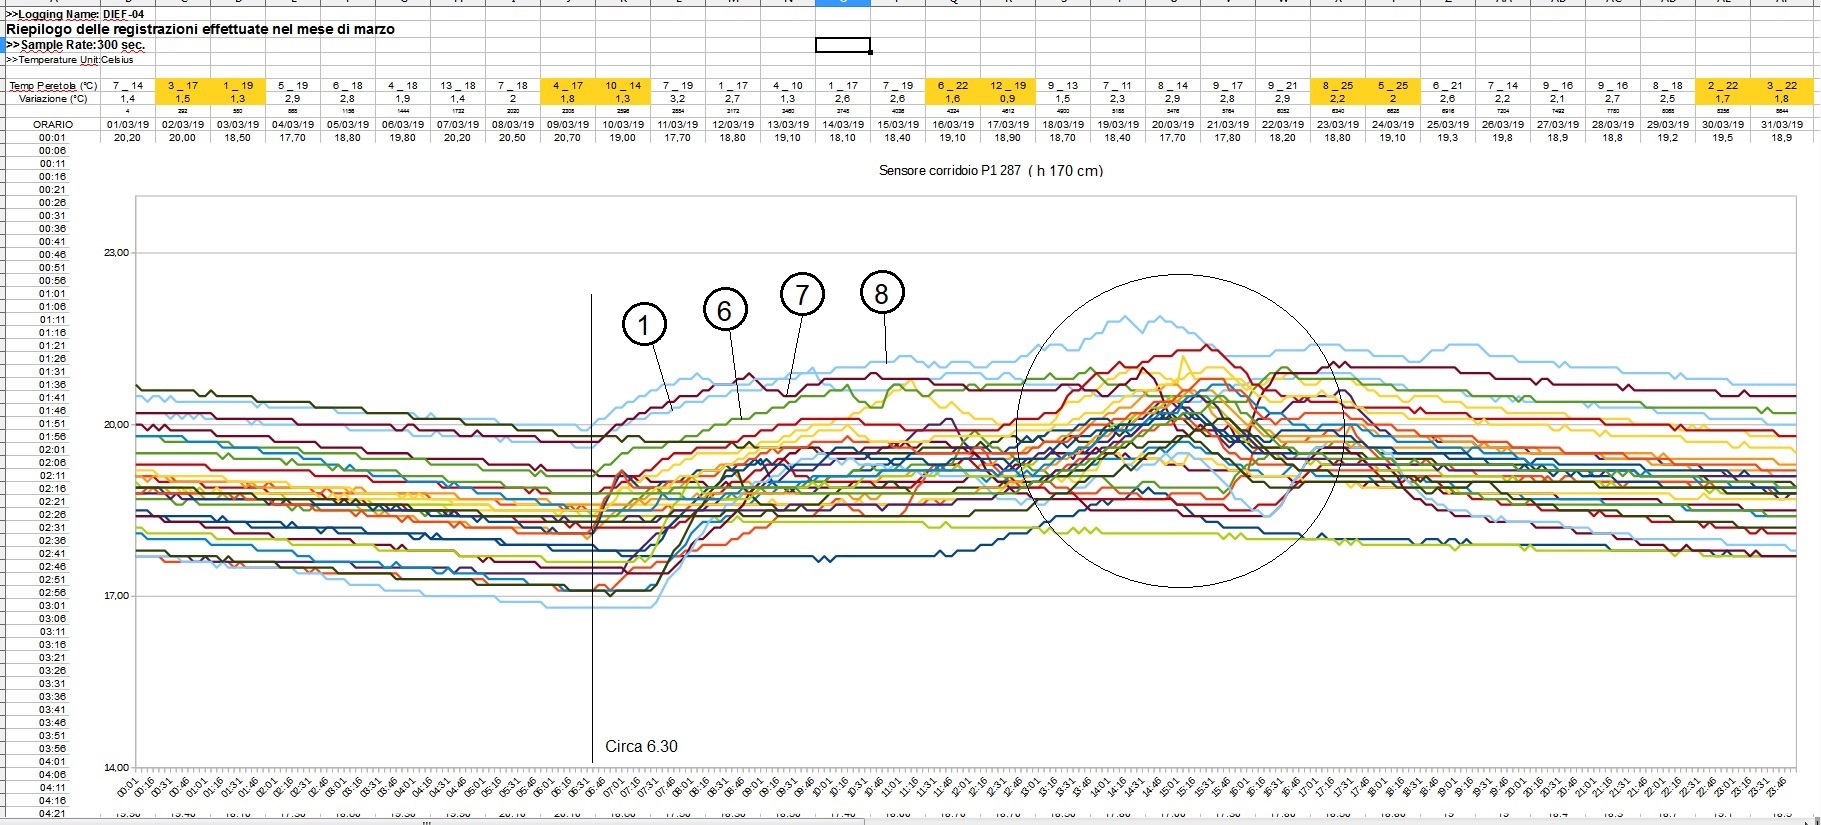
Task: Select the 'Temp Peretola (°C)' label cell
Action: point(53,86)
